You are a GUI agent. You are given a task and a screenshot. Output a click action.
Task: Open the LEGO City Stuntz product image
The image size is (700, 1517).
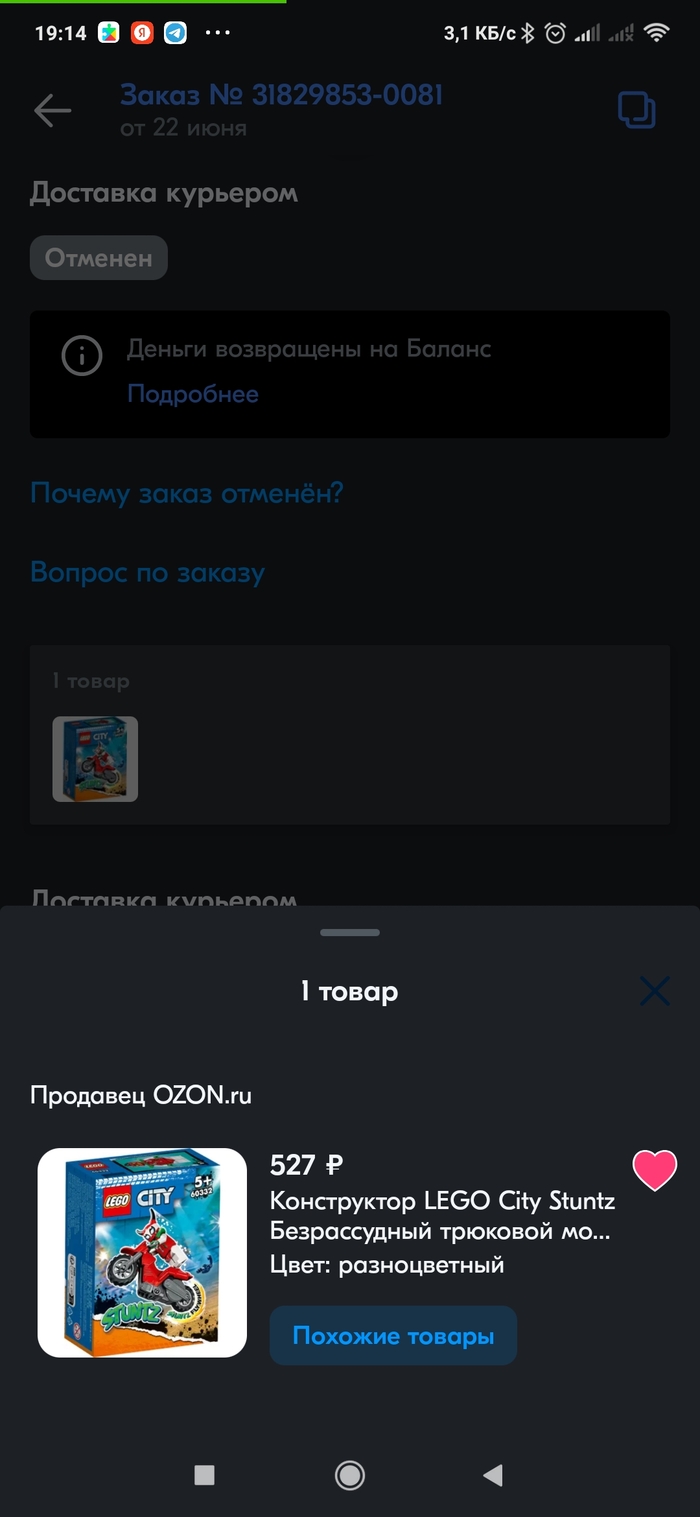pyautogui.click(x=142, y=1252)
